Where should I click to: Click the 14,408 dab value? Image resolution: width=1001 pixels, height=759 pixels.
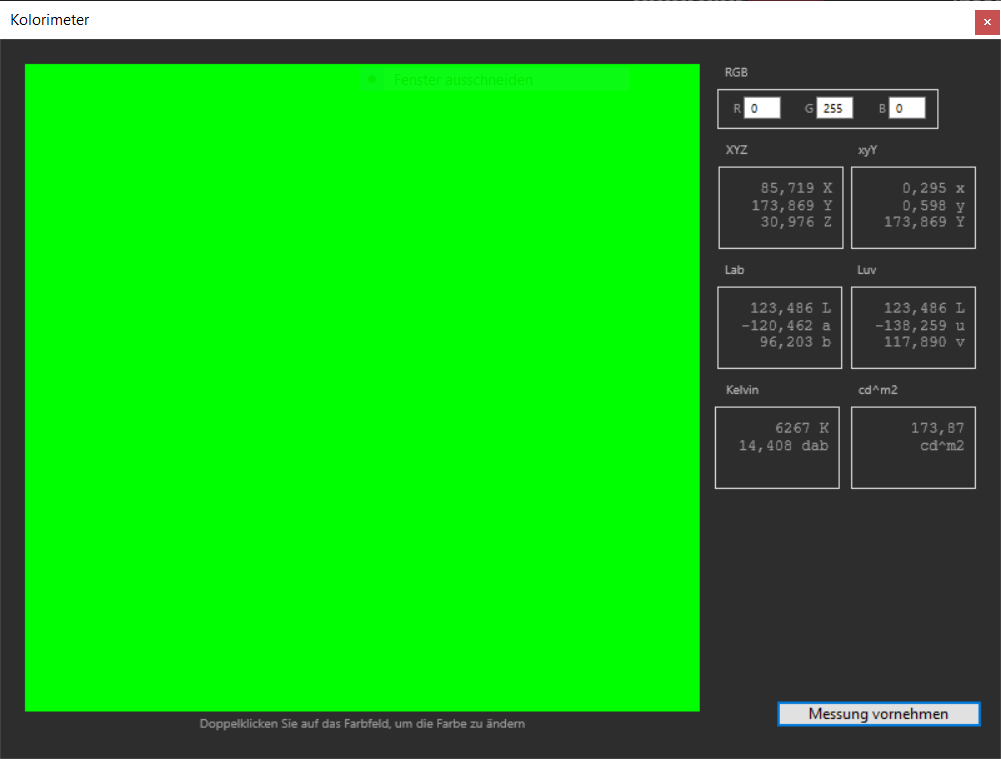783,446
